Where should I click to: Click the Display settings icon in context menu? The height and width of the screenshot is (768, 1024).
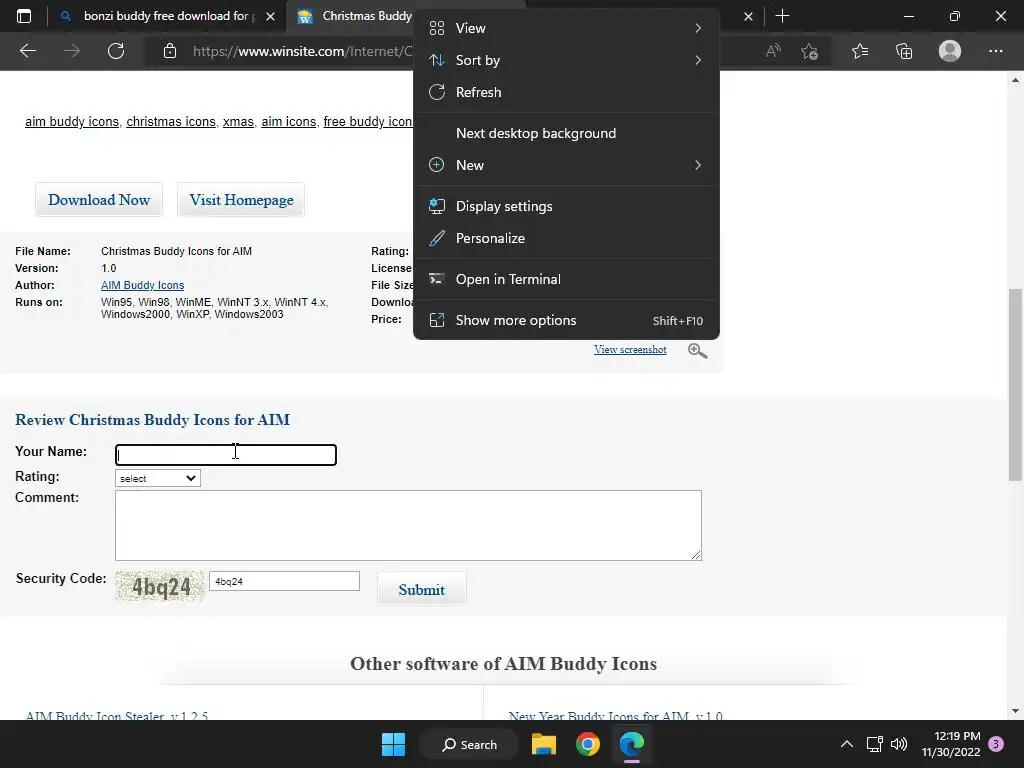(436, 206)
